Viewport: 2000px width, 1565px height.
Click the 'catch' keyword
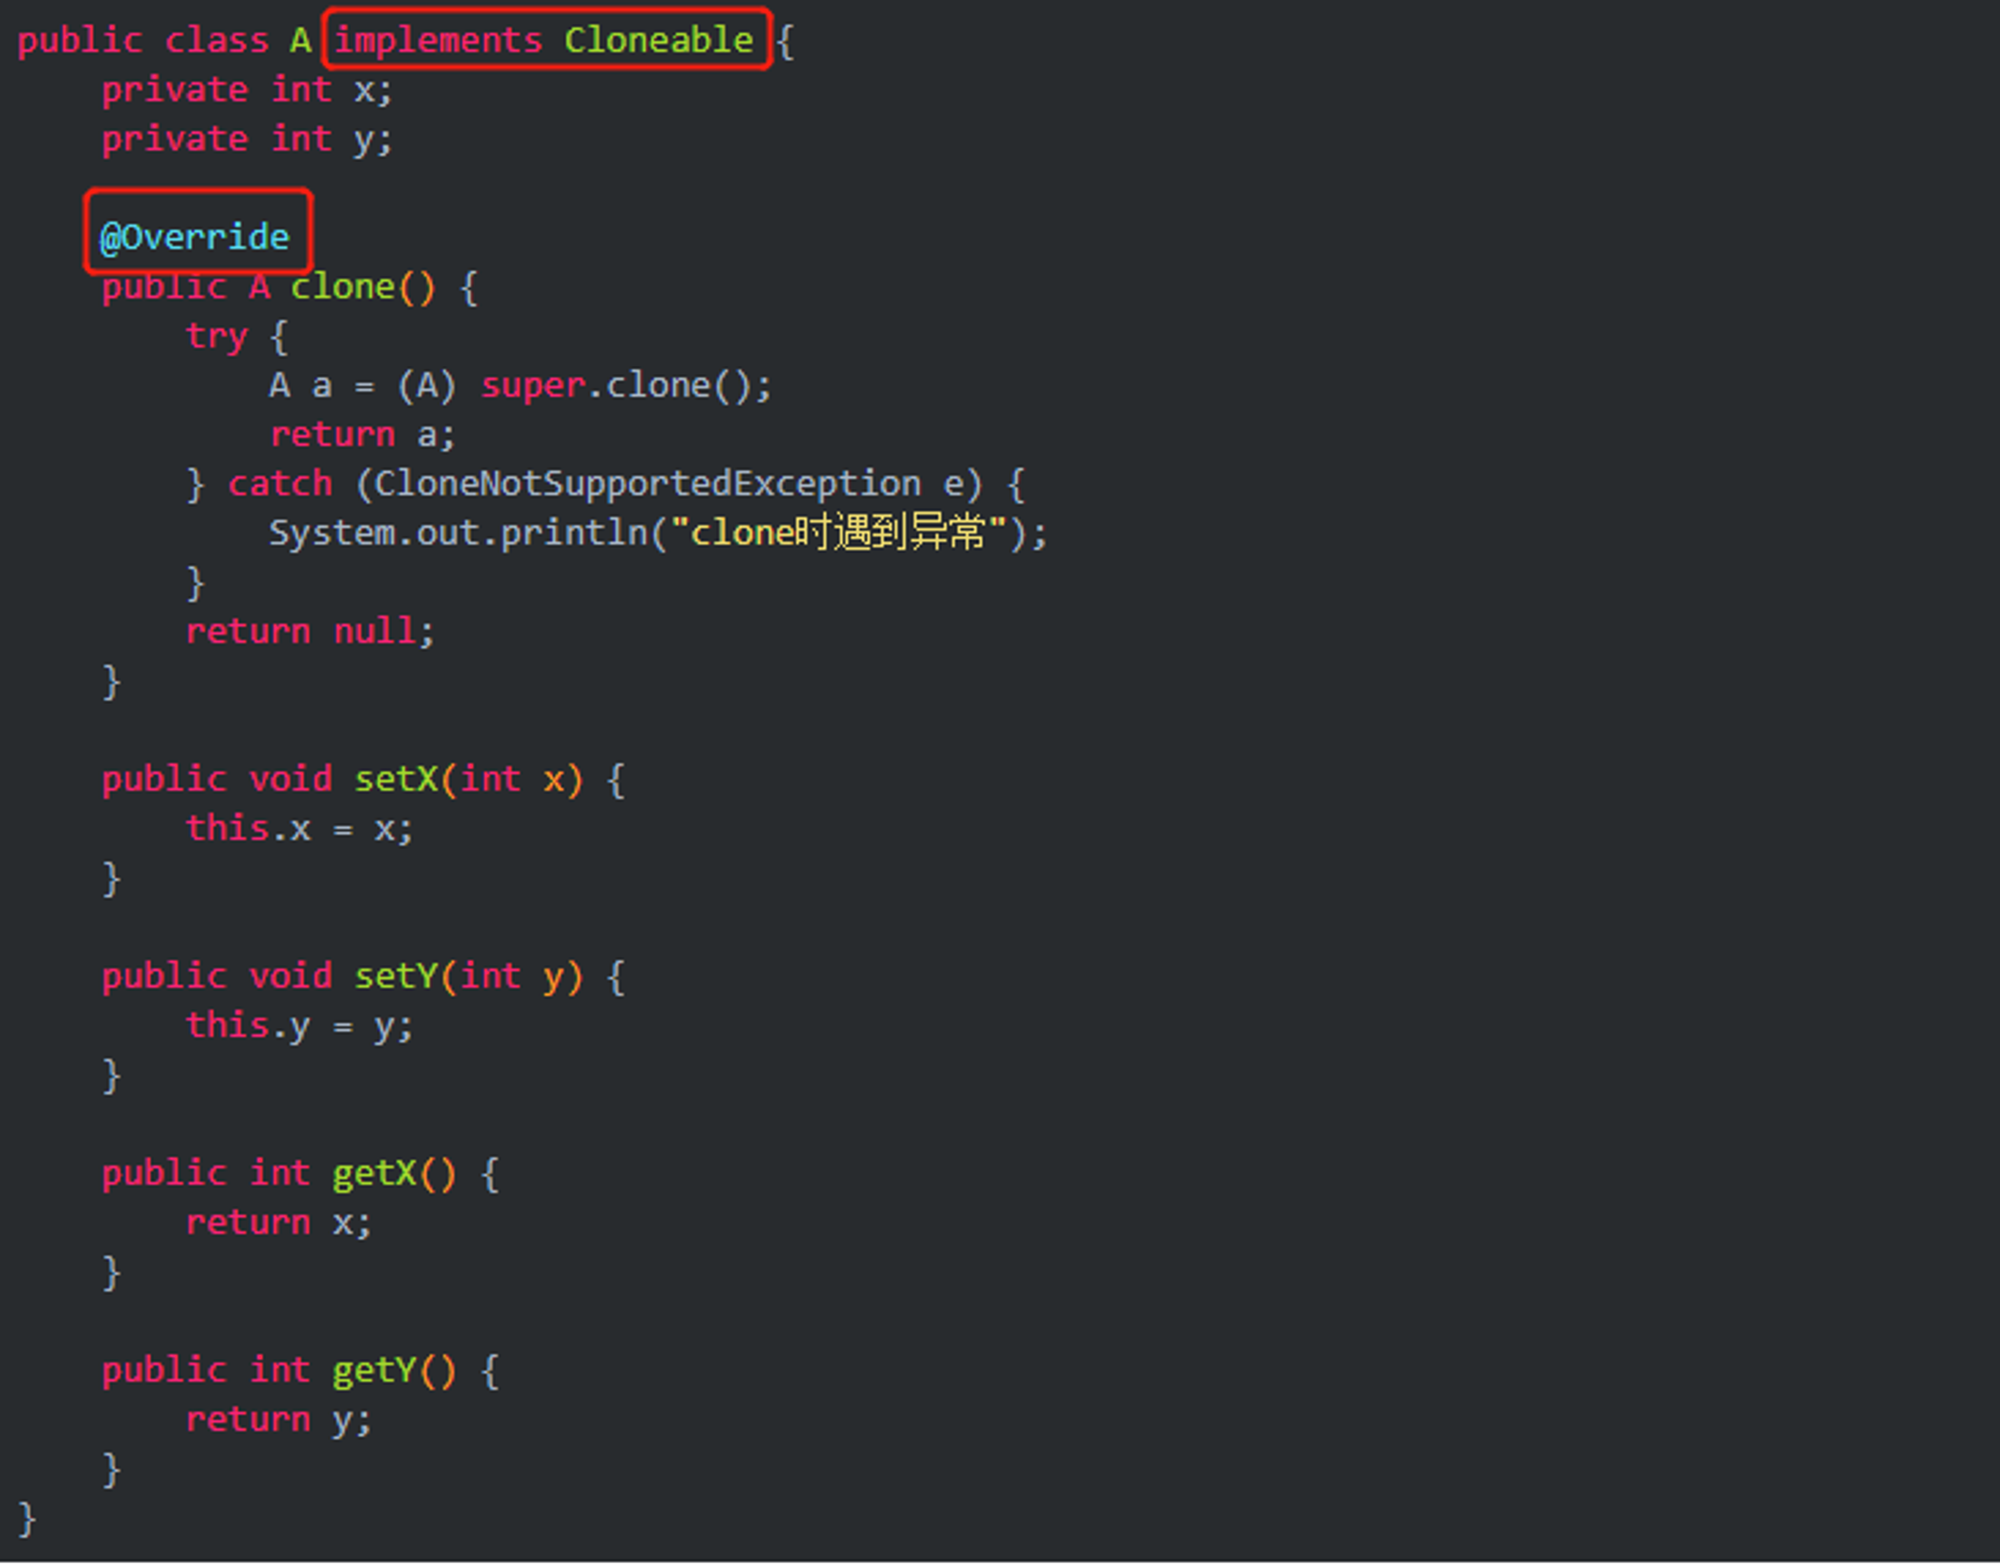pos(280,484)
